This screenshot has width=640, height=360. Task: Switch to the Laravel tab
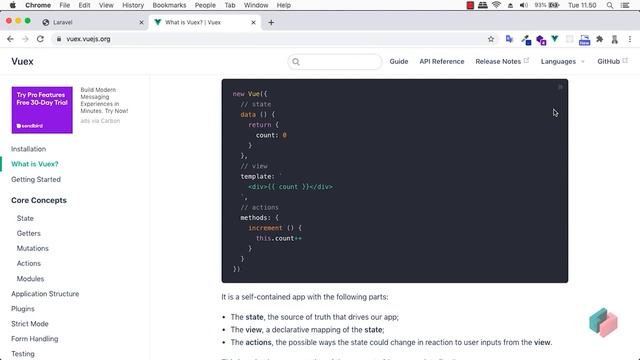coord(92,22)
